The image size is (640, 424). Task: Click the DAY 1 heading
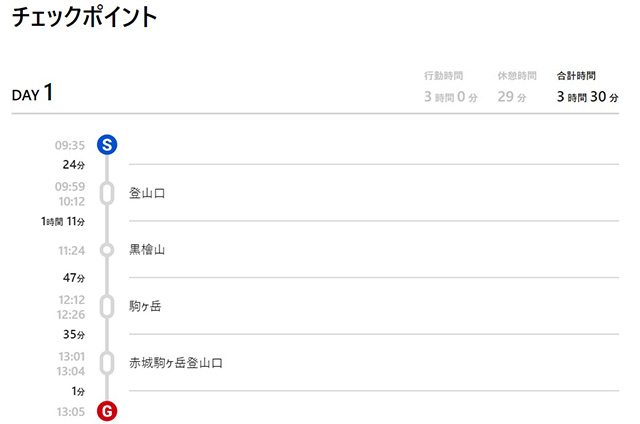pyautogui.click(x=32, y=94)
